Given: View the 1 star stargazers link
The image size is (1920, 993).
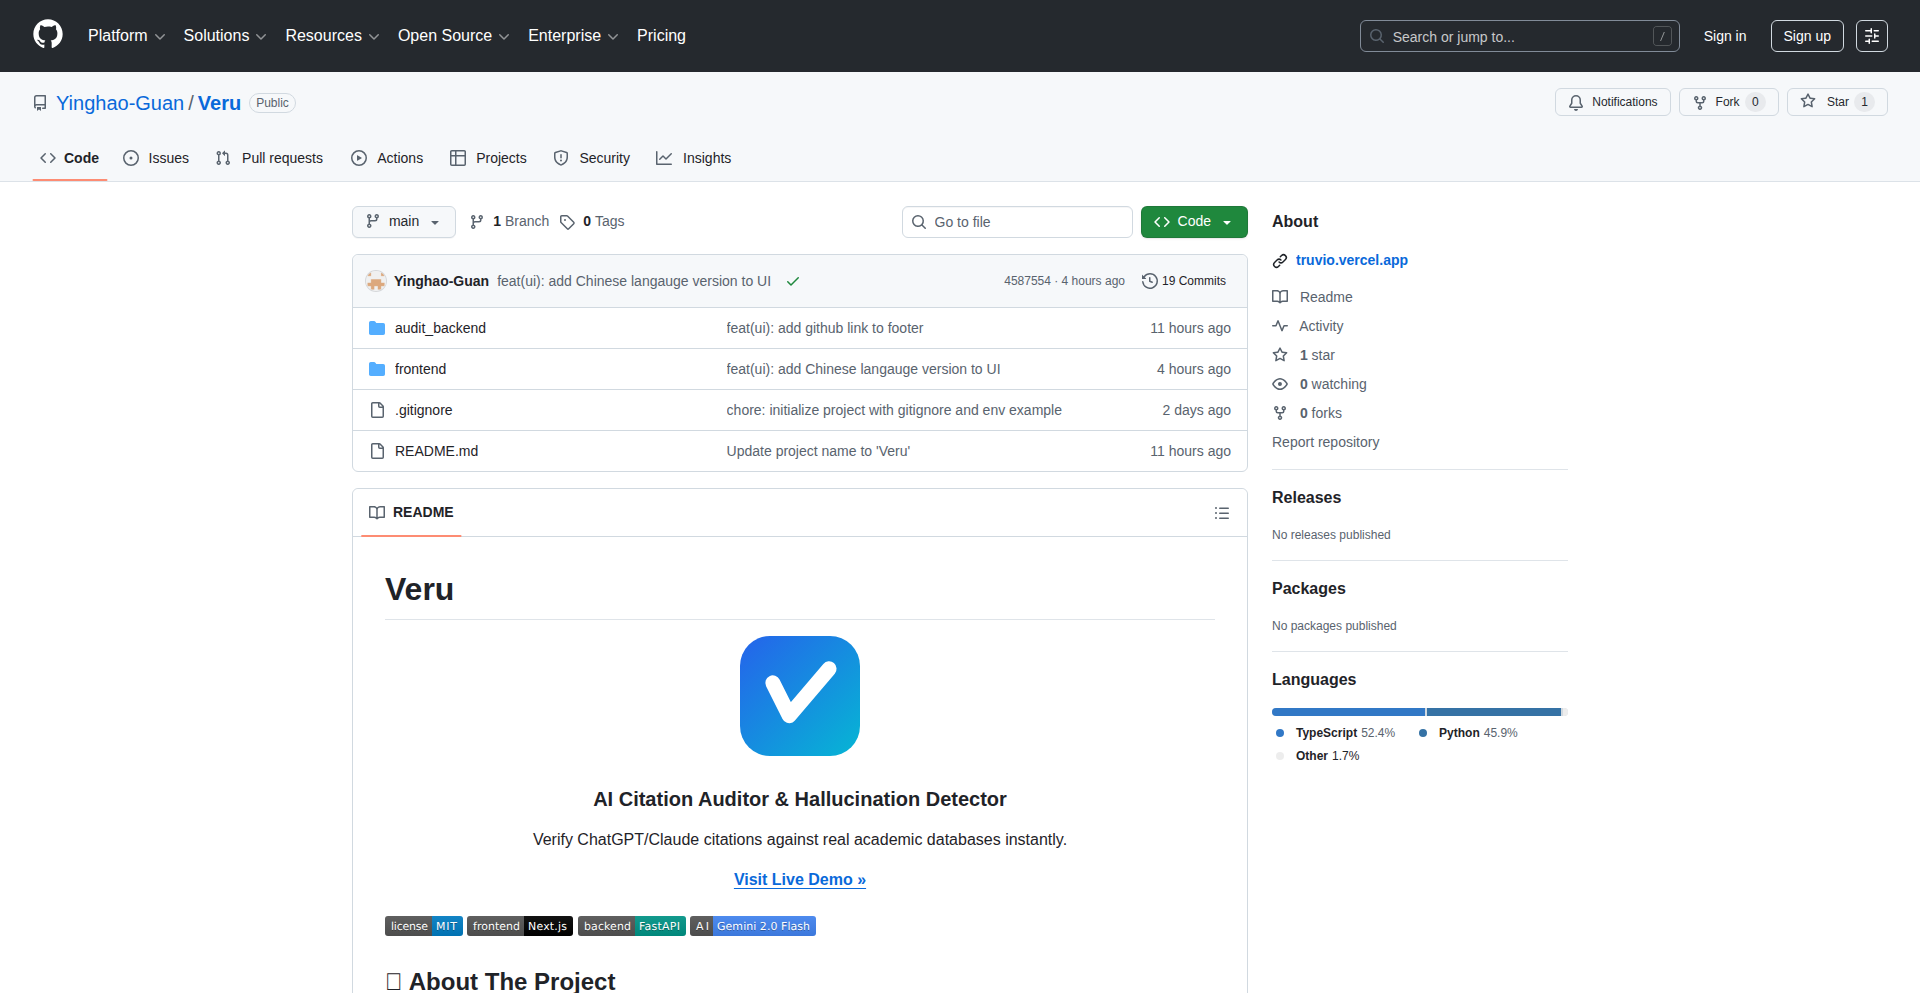Looking at the screenshot, I should pyautogui.click(x=1304, y=355).
